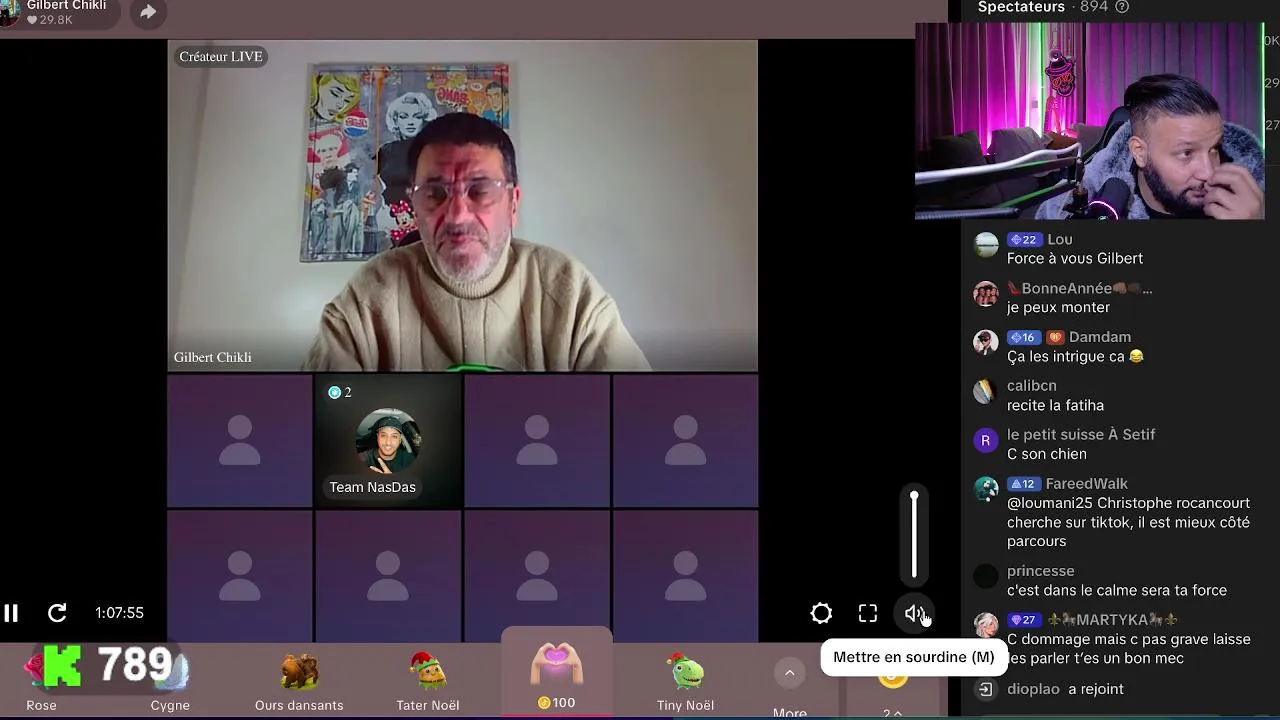The image size is (1280, 720).
Task: Open le petit suisse À Setif avatar
Action: click(986, 440)
